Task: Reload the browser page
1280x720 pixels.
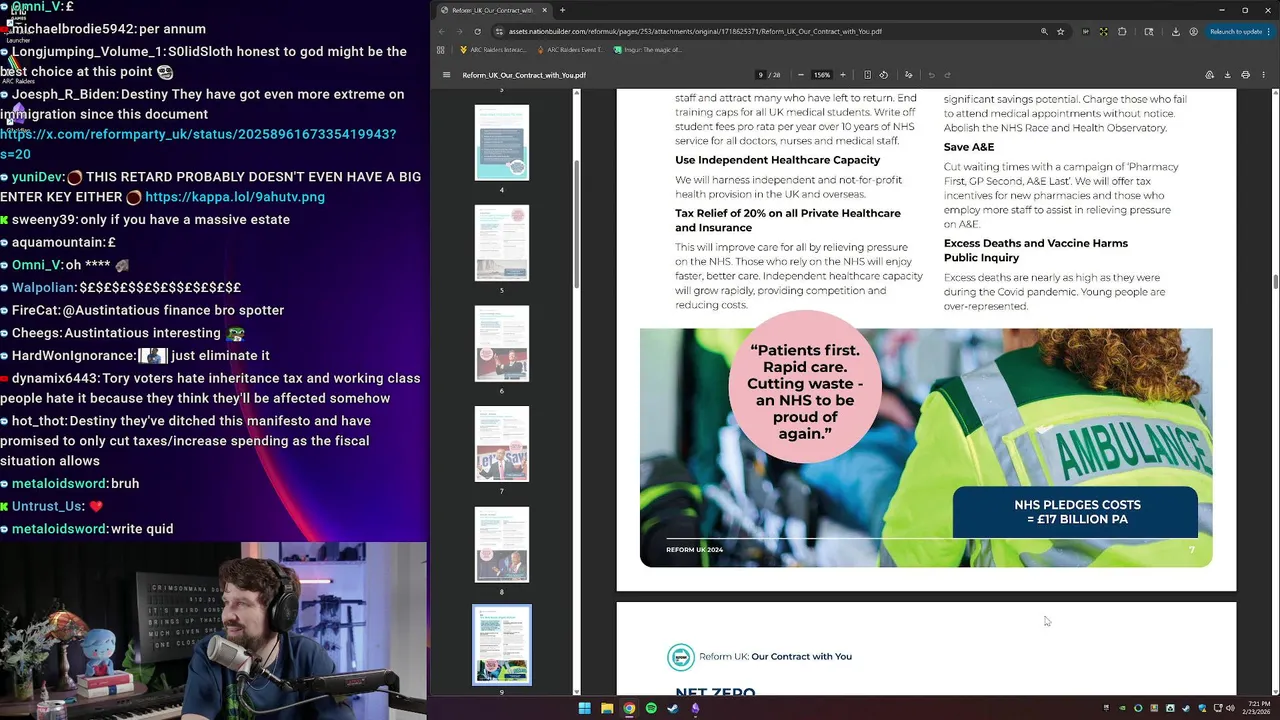Action: coord(477,31)
